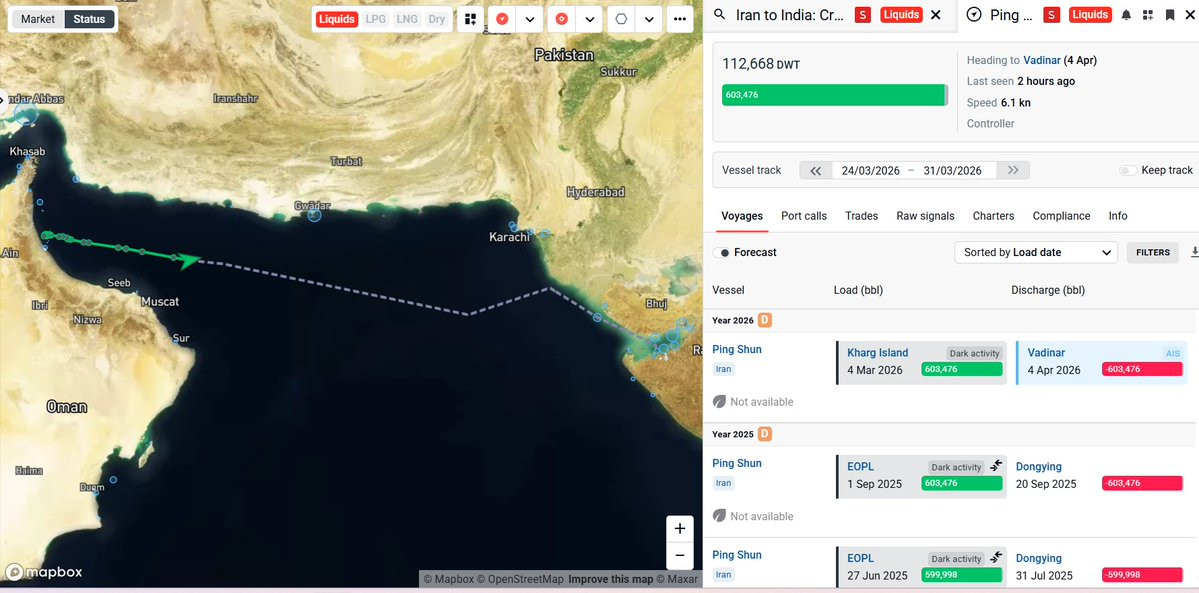
Task: Click the FILTERS button
Action: point(1152,252)
